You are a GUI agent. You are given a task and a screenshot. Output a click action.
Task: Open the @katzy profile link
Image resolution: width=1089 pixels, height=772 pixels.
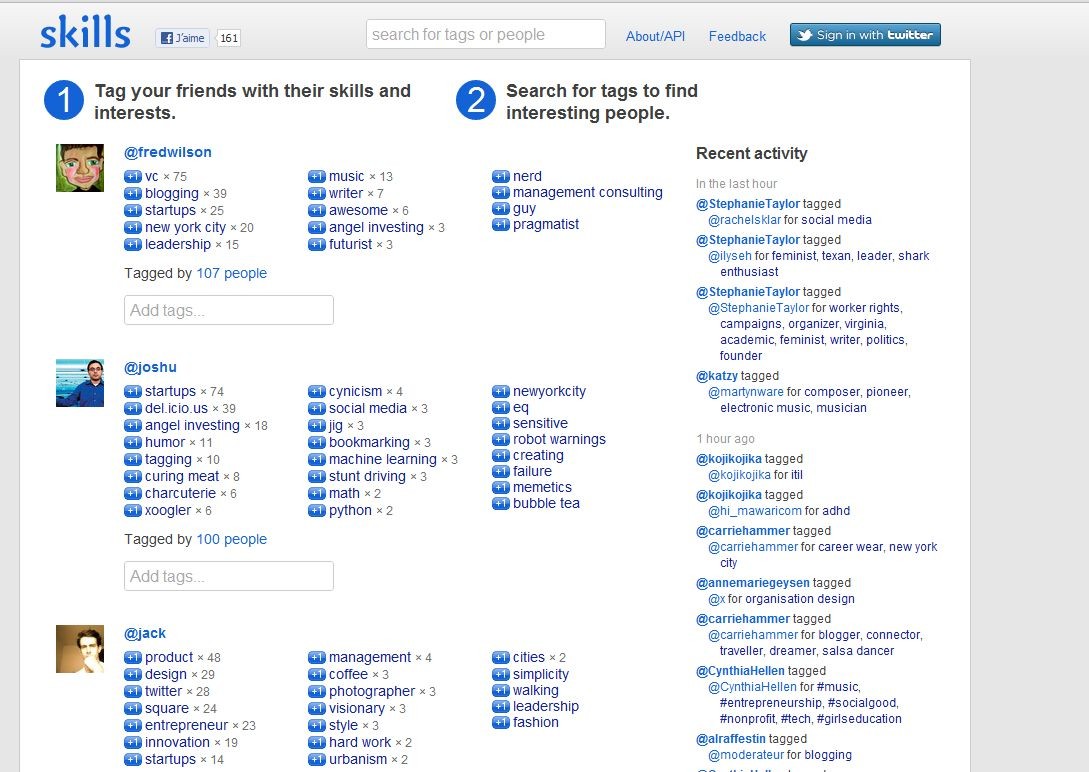pyautogui.click(x=717, y=376)
